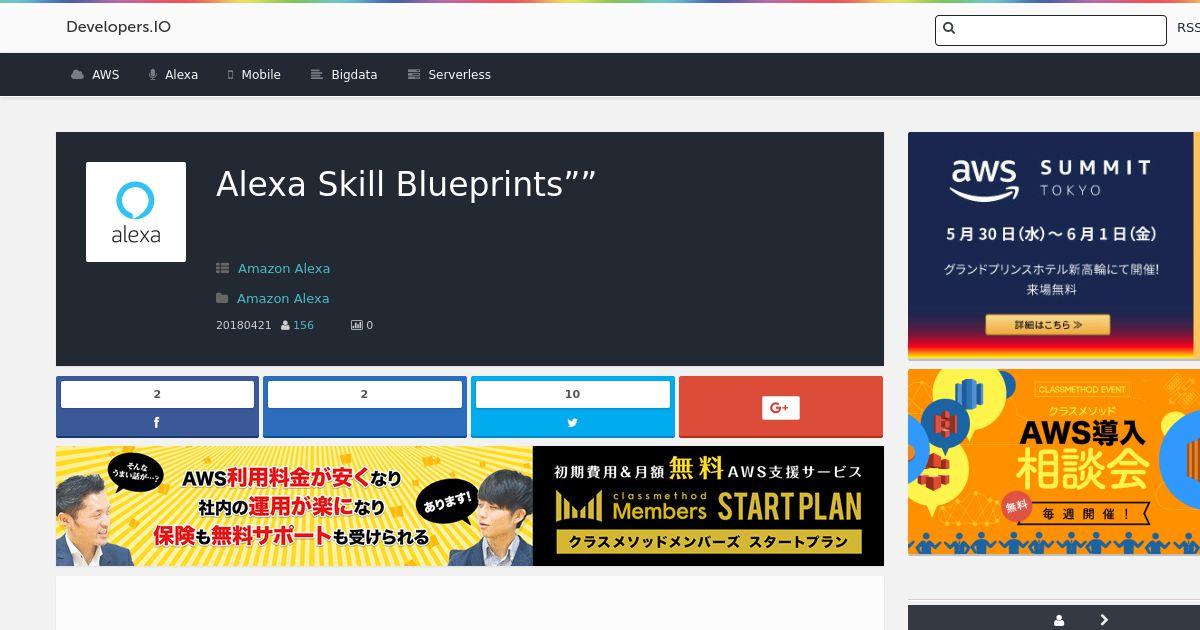Viewport: 1200px width, 630px height.
Task: Click the Facebook f icon
Action: pos(157,423)
